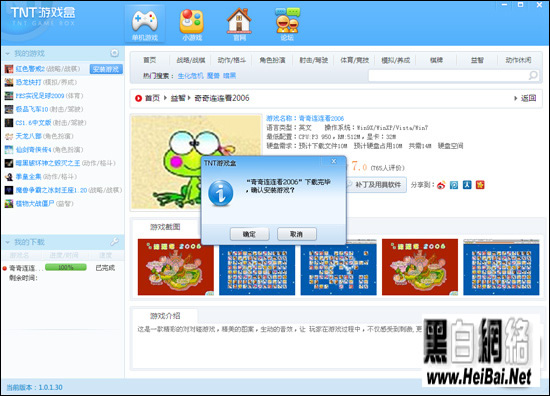Click the 100% download progress bar
The image size is (550, 396).
(66, 267)
